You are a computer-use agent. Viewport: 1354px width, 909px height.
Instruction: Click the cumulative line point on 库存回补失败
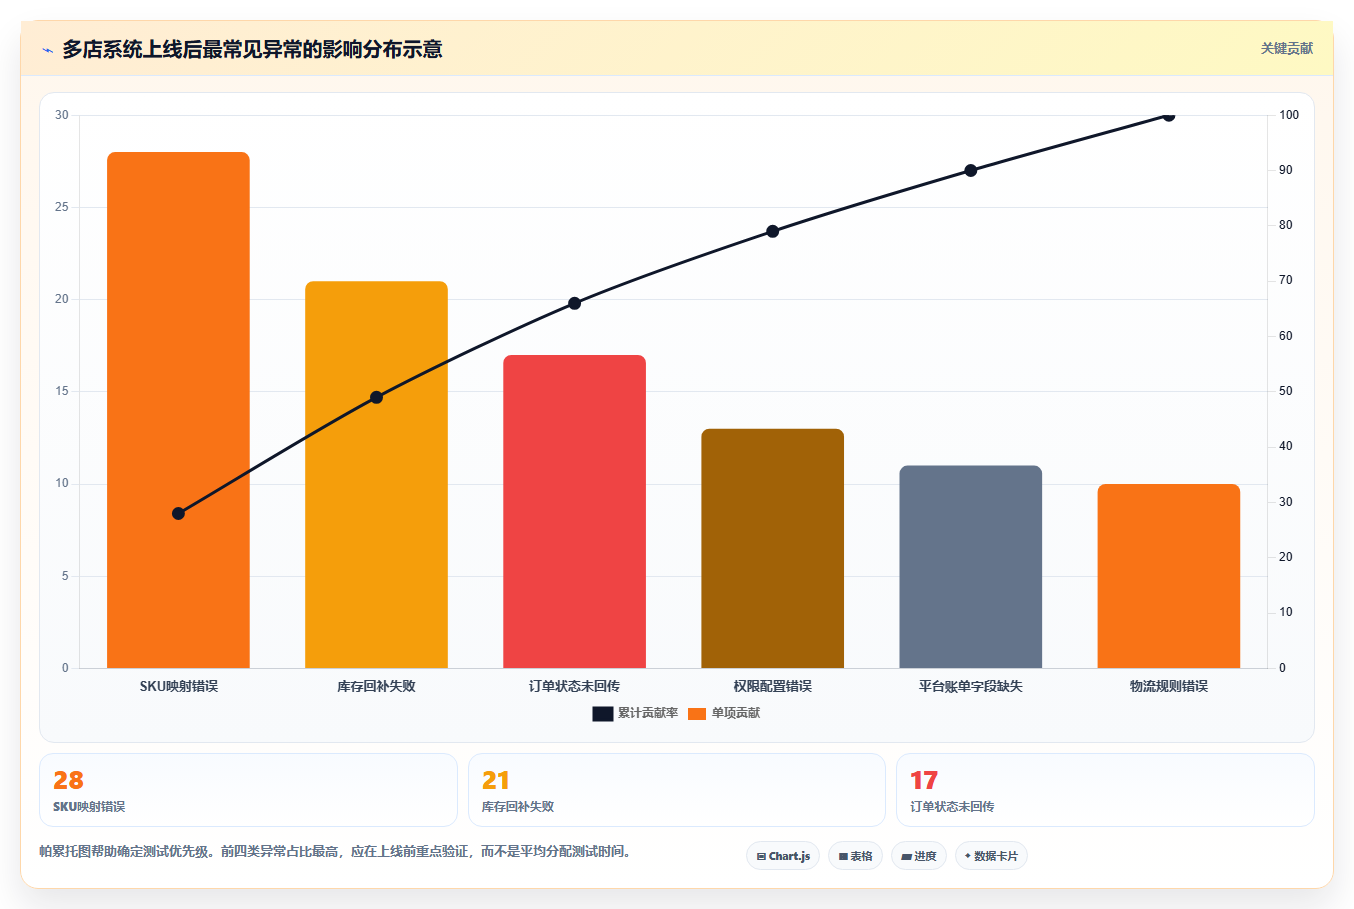(376, 397)
